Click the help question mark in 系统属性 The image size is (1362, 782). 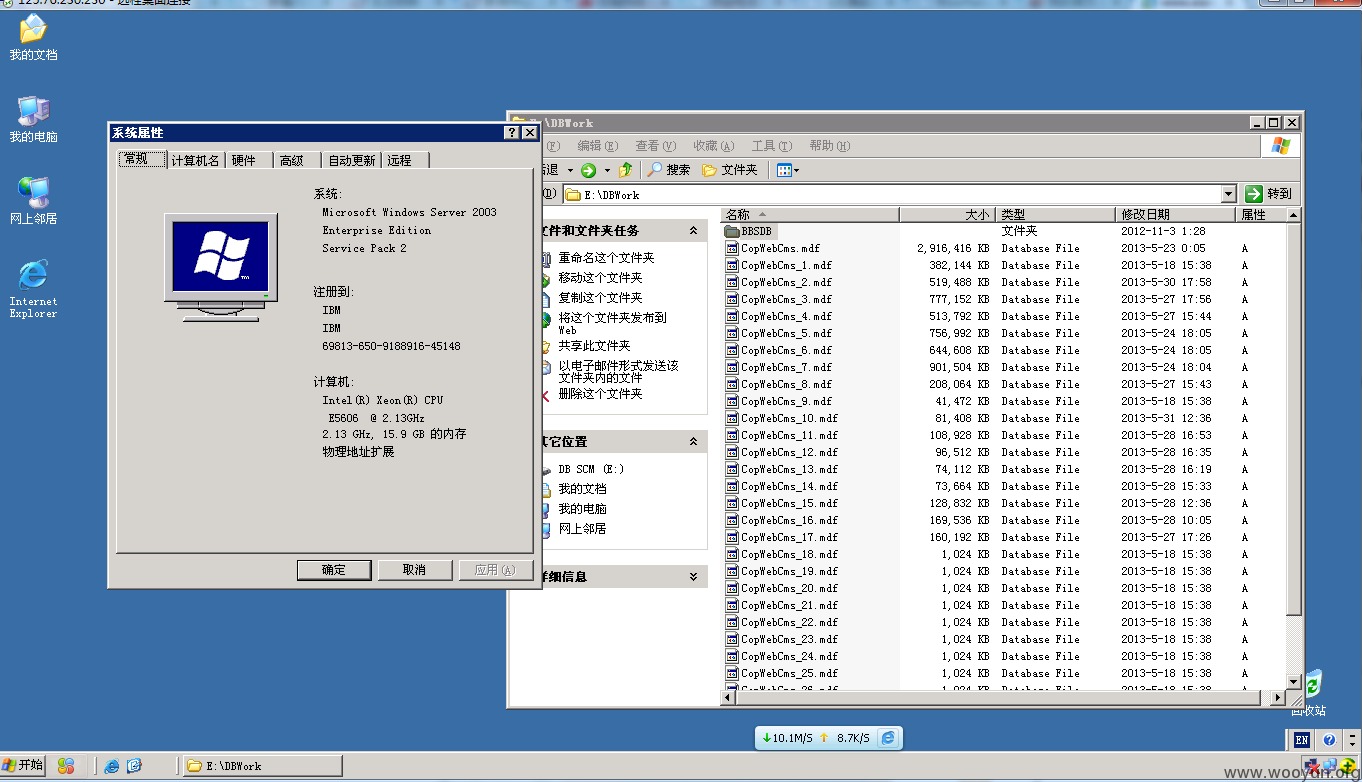coord(513,133)
